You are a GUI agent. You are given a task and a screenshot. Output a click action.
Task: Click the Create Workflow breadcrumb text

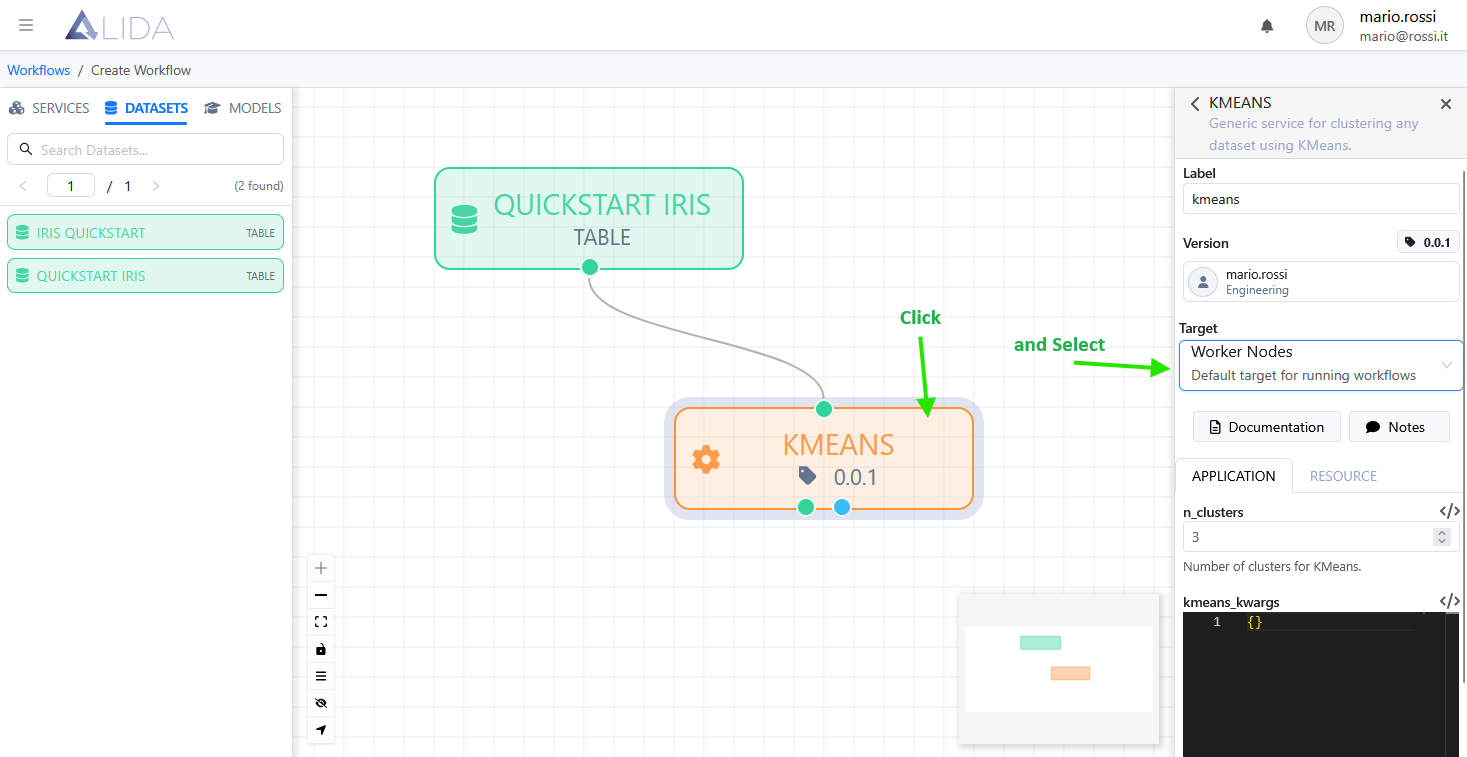click(141, 70)
